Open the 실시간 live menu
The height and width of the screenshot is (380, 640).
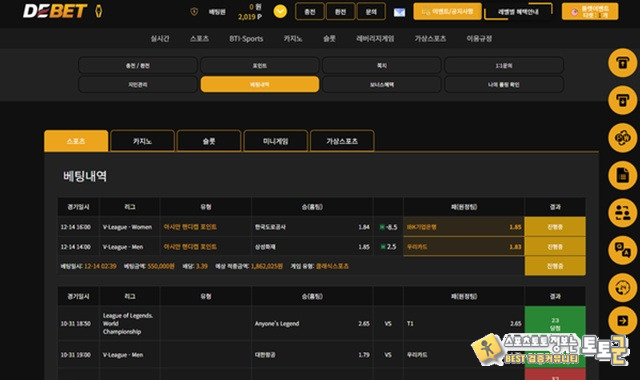pos(160,38)
